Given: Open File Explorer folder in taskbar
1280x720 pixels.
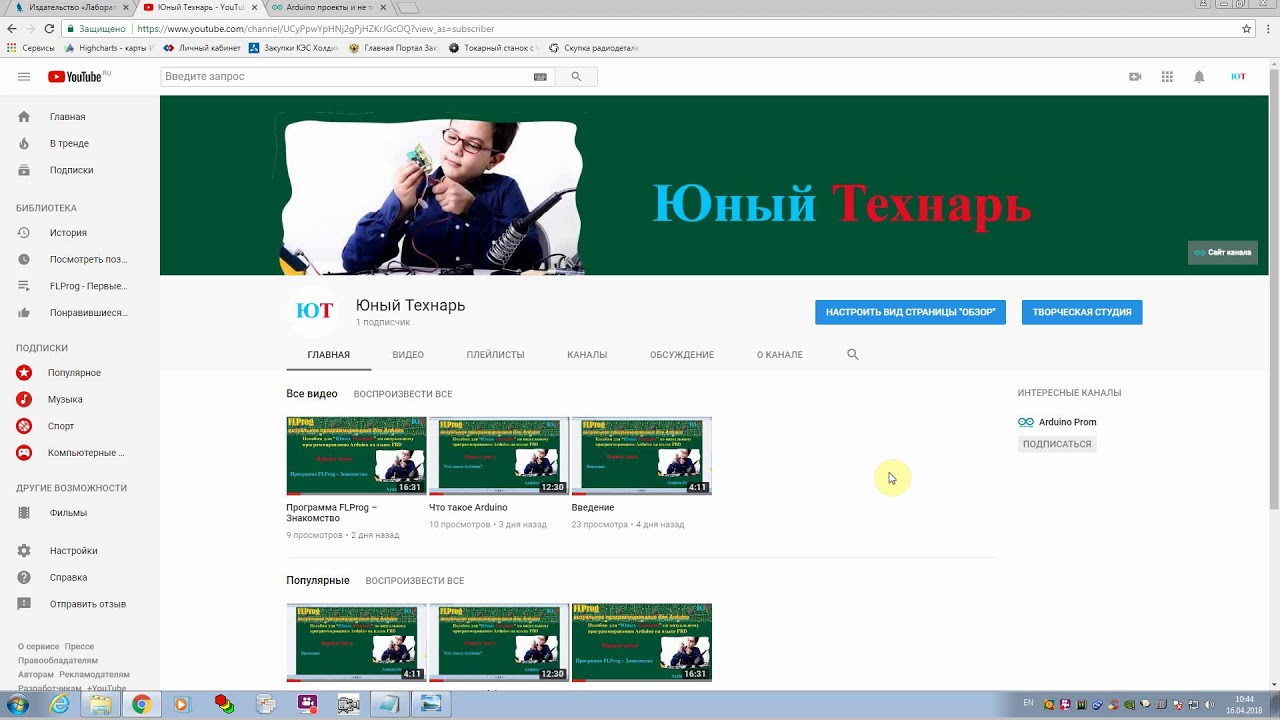Looking at the screenshot, I should click(x=101, y=705).
